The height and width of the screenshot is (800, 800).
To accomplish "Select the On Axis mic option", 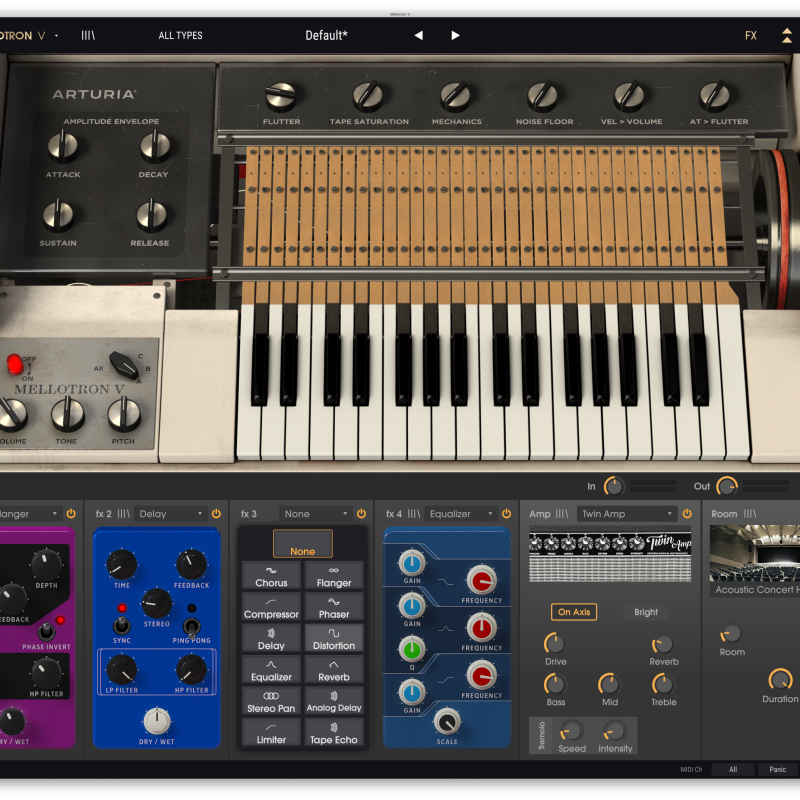I will [x=574, y=612].
